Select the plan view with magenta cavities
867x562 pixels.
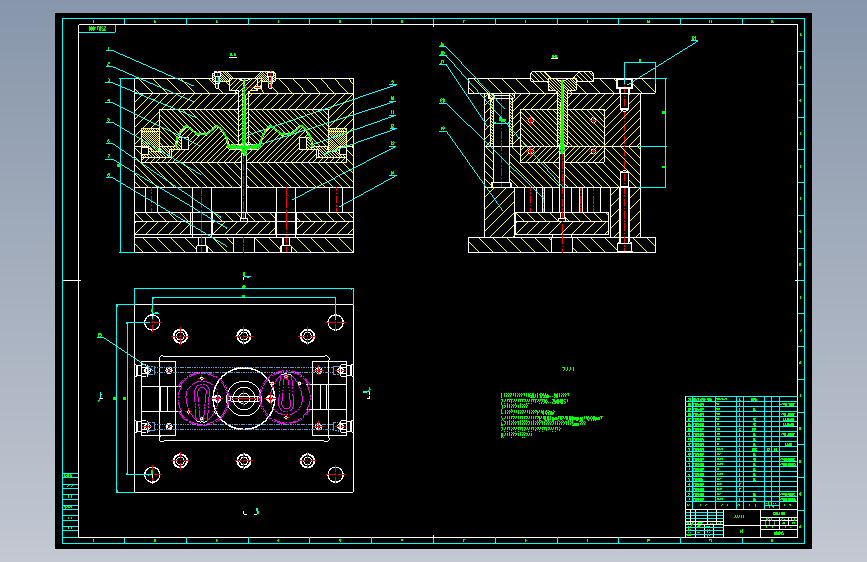tap(243, 398)
